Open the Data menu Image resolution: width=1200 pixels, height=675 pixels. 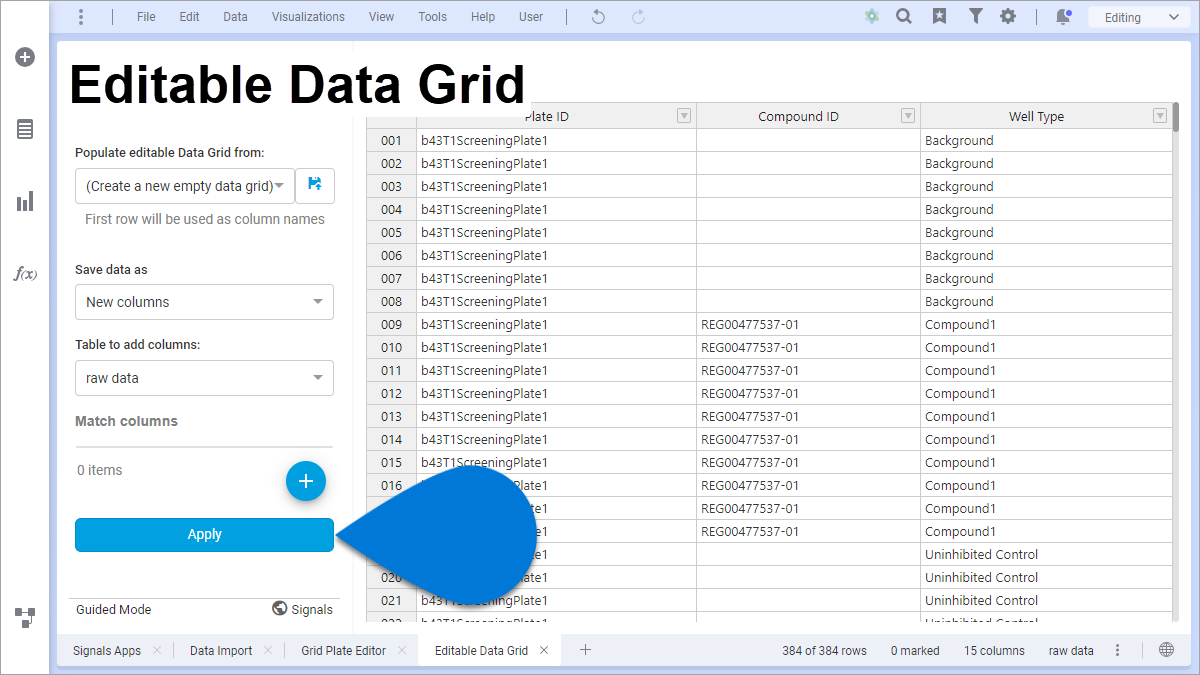coord(235,17)
